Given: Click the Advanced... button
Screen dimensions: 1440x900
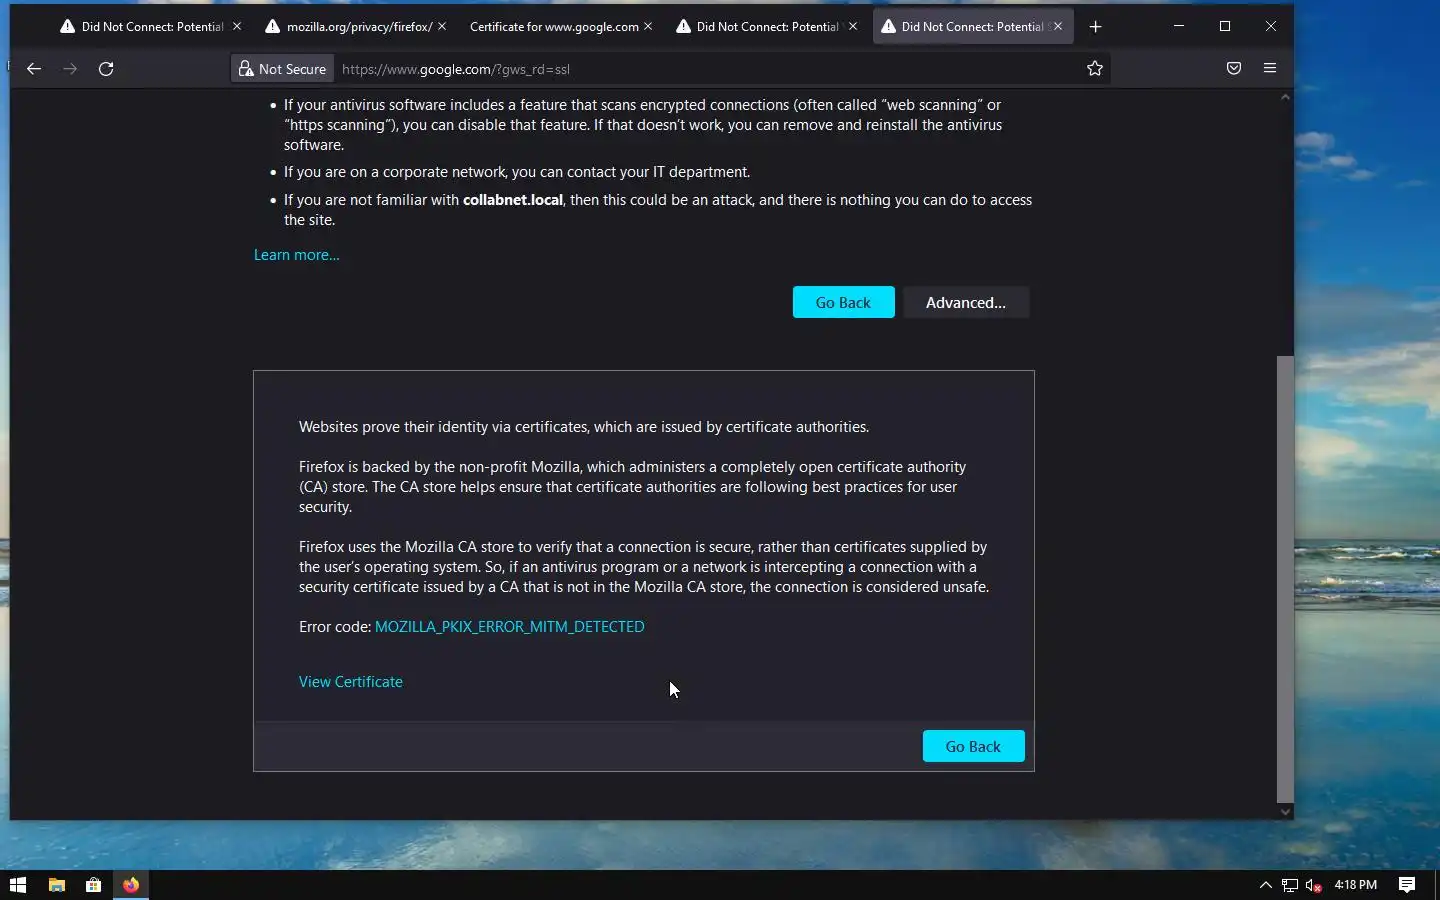Looking at the screenshot, I should 966,302.
